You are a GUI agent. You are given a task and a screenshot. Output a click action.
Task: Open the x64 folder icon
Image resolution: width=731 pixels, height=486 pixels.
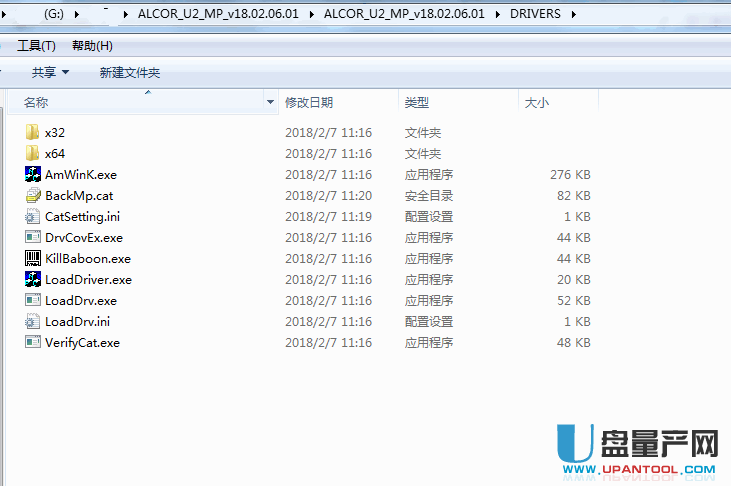click(x=32, y=153)
